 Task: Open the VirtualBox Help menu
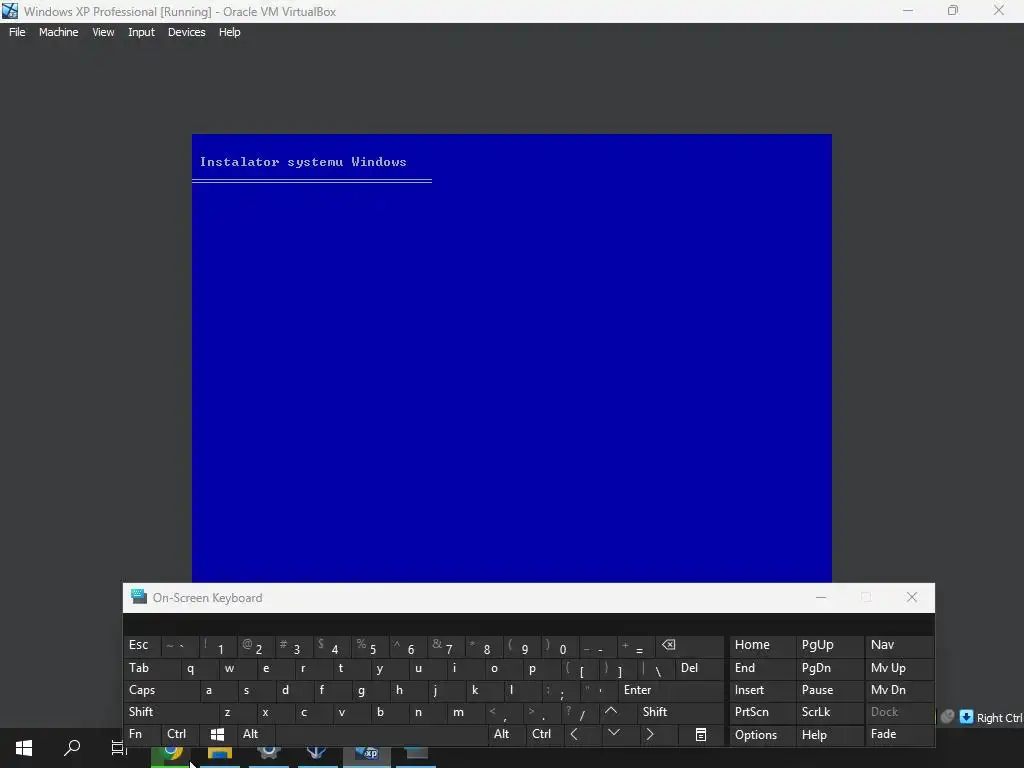point(229,32)
